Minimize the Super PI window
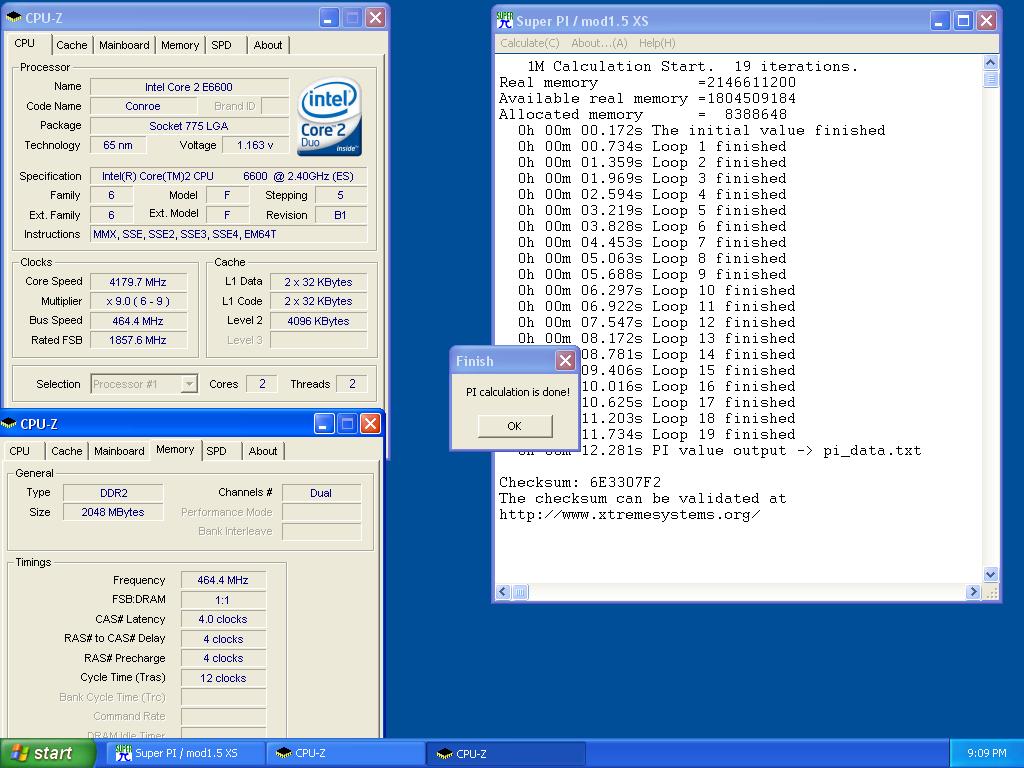1024x768 pixels. 940,21
